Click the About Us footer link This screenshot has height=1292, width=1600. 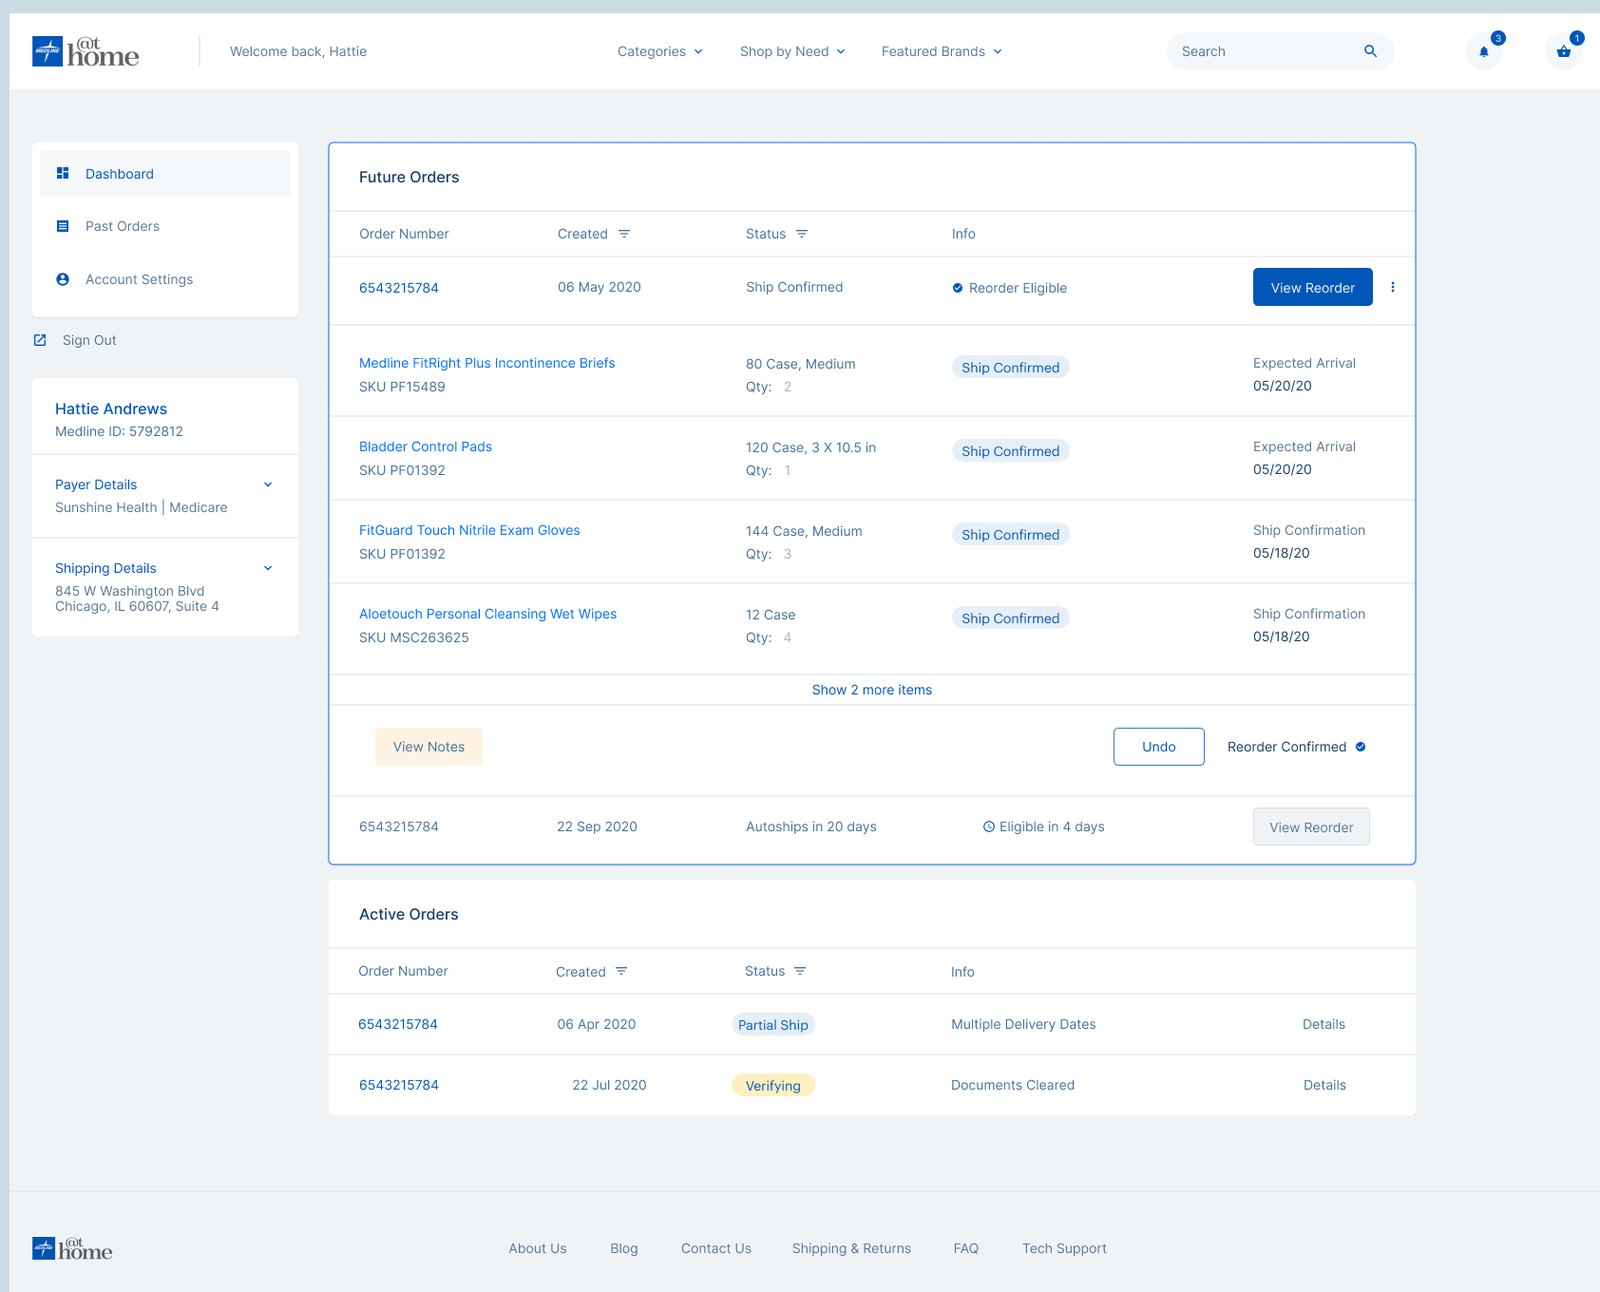537,1248
